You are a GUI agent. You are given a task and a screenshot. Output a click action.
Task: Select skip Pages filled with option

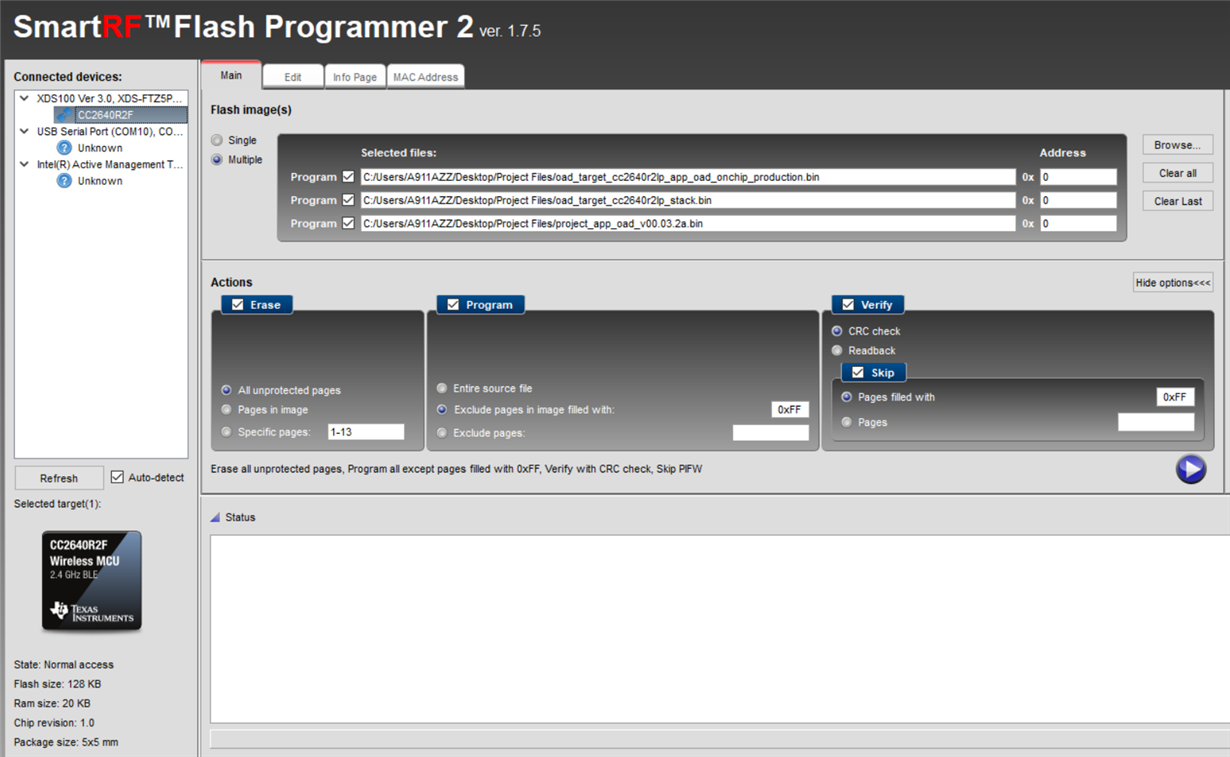click(x=847, y=397)
